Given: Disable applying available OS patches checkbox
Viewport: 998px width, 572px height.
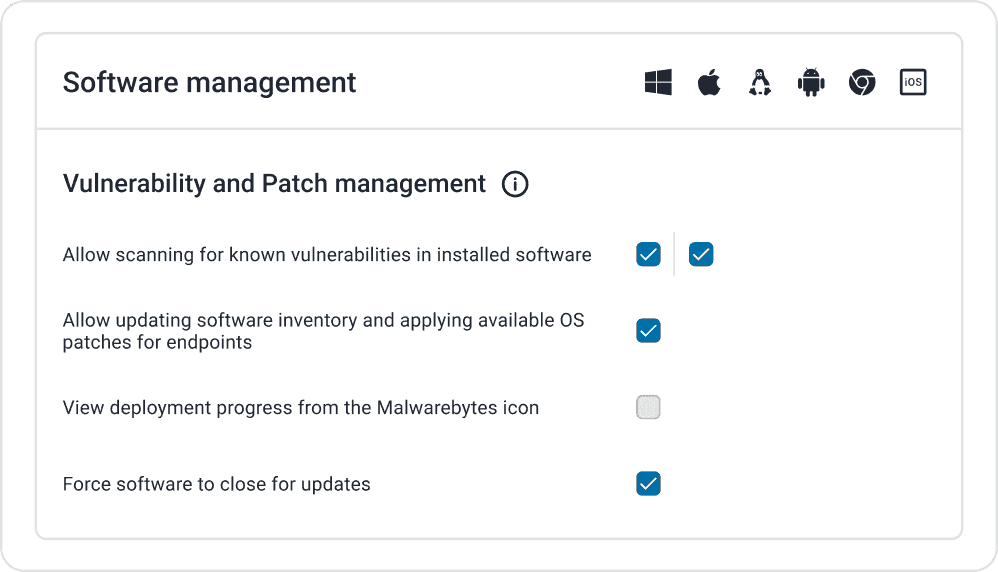Looking at the screenshot, I should coord(648,331).
